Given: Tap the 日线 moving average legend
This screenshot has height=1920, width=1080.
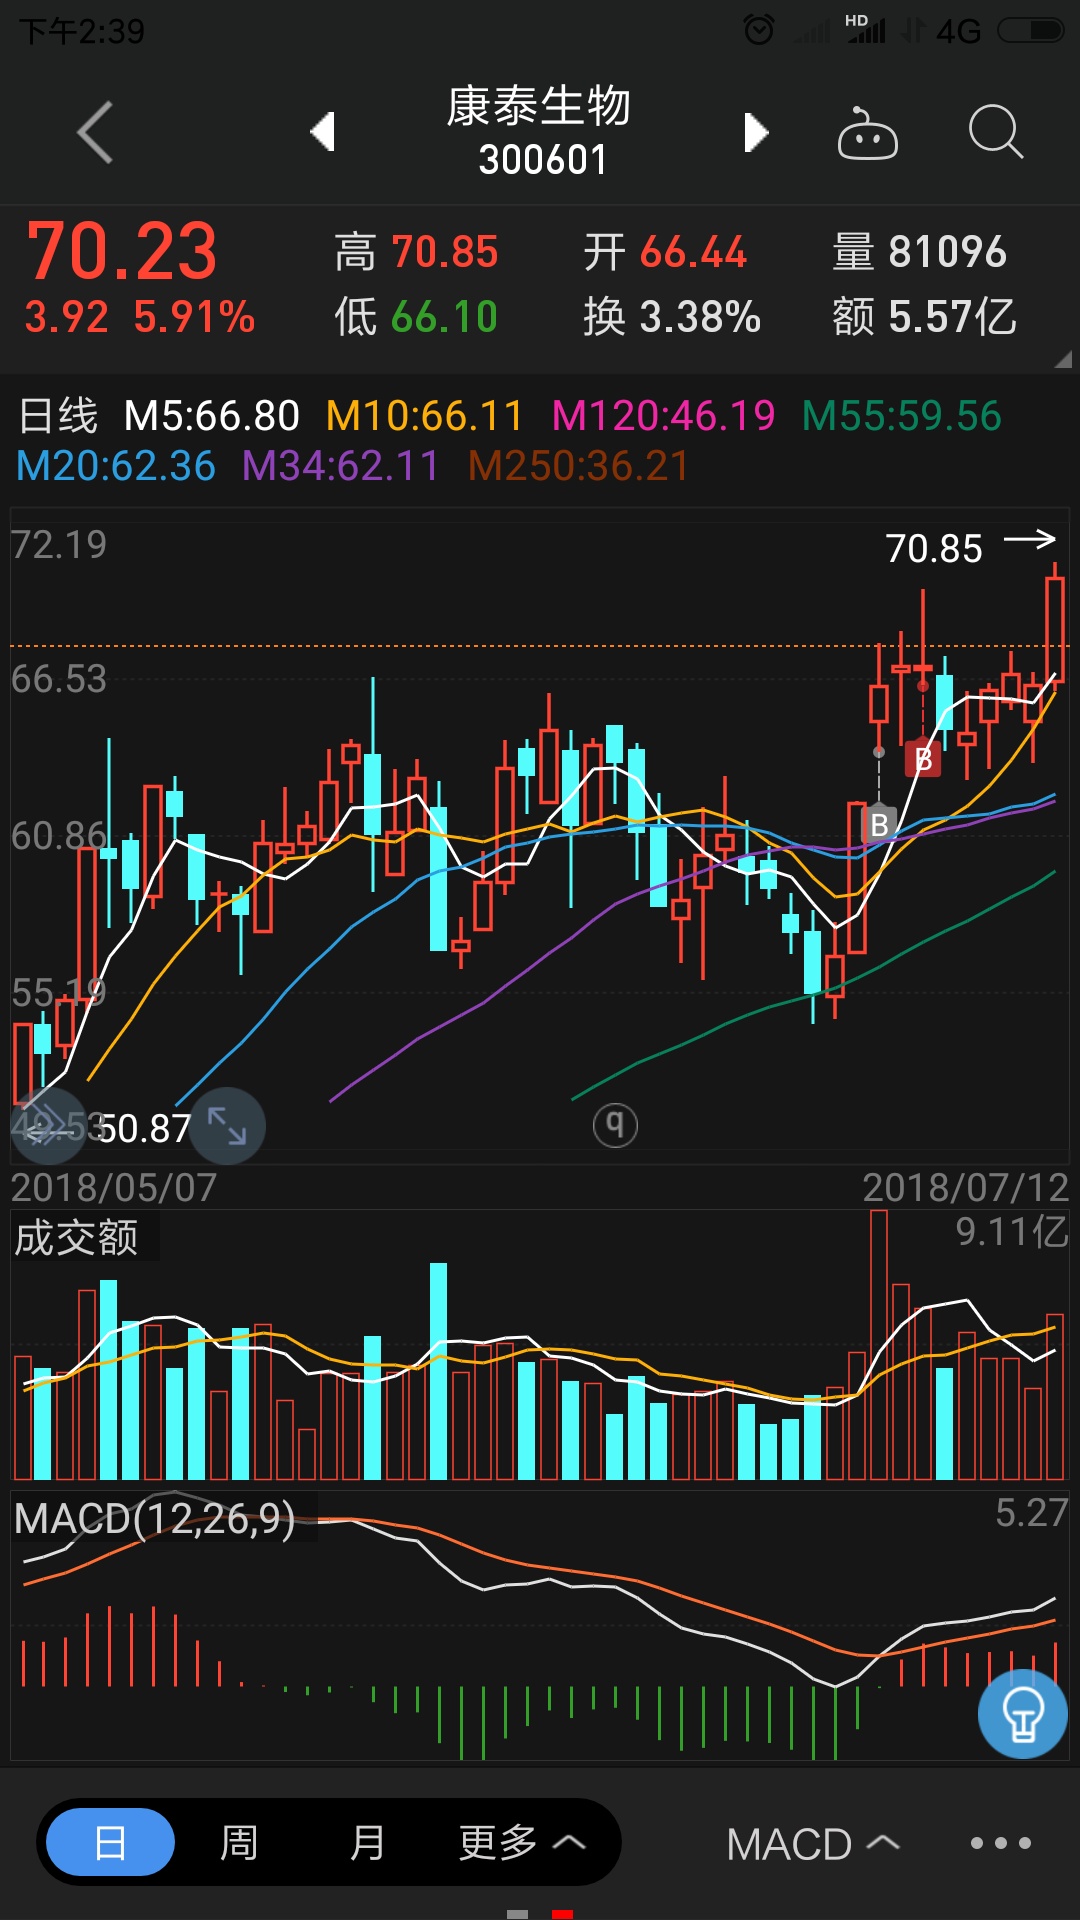Looking at the screenshot, I should click(58, 416).
